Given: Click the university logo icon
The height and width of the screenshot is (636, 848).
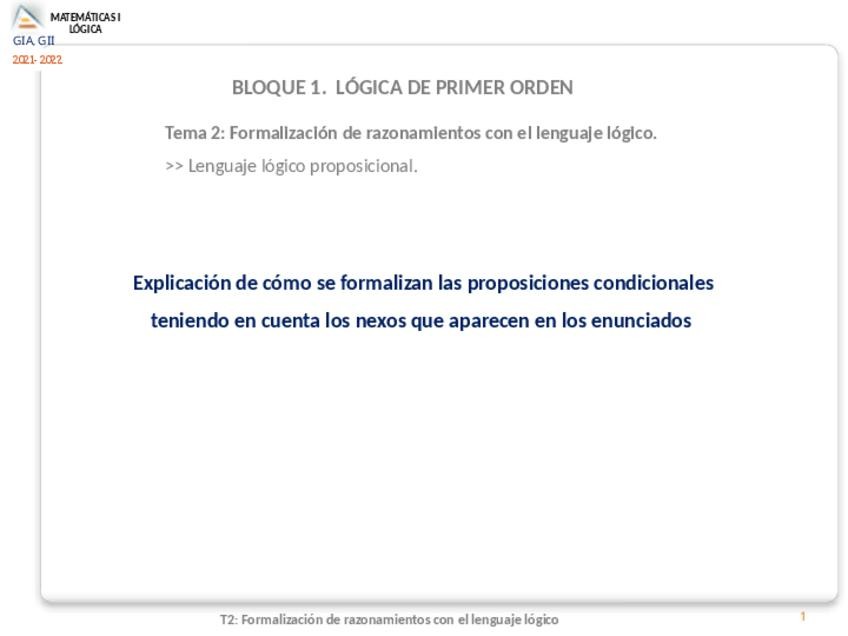Looking at the screenshot, I should [x=26, y=17].
